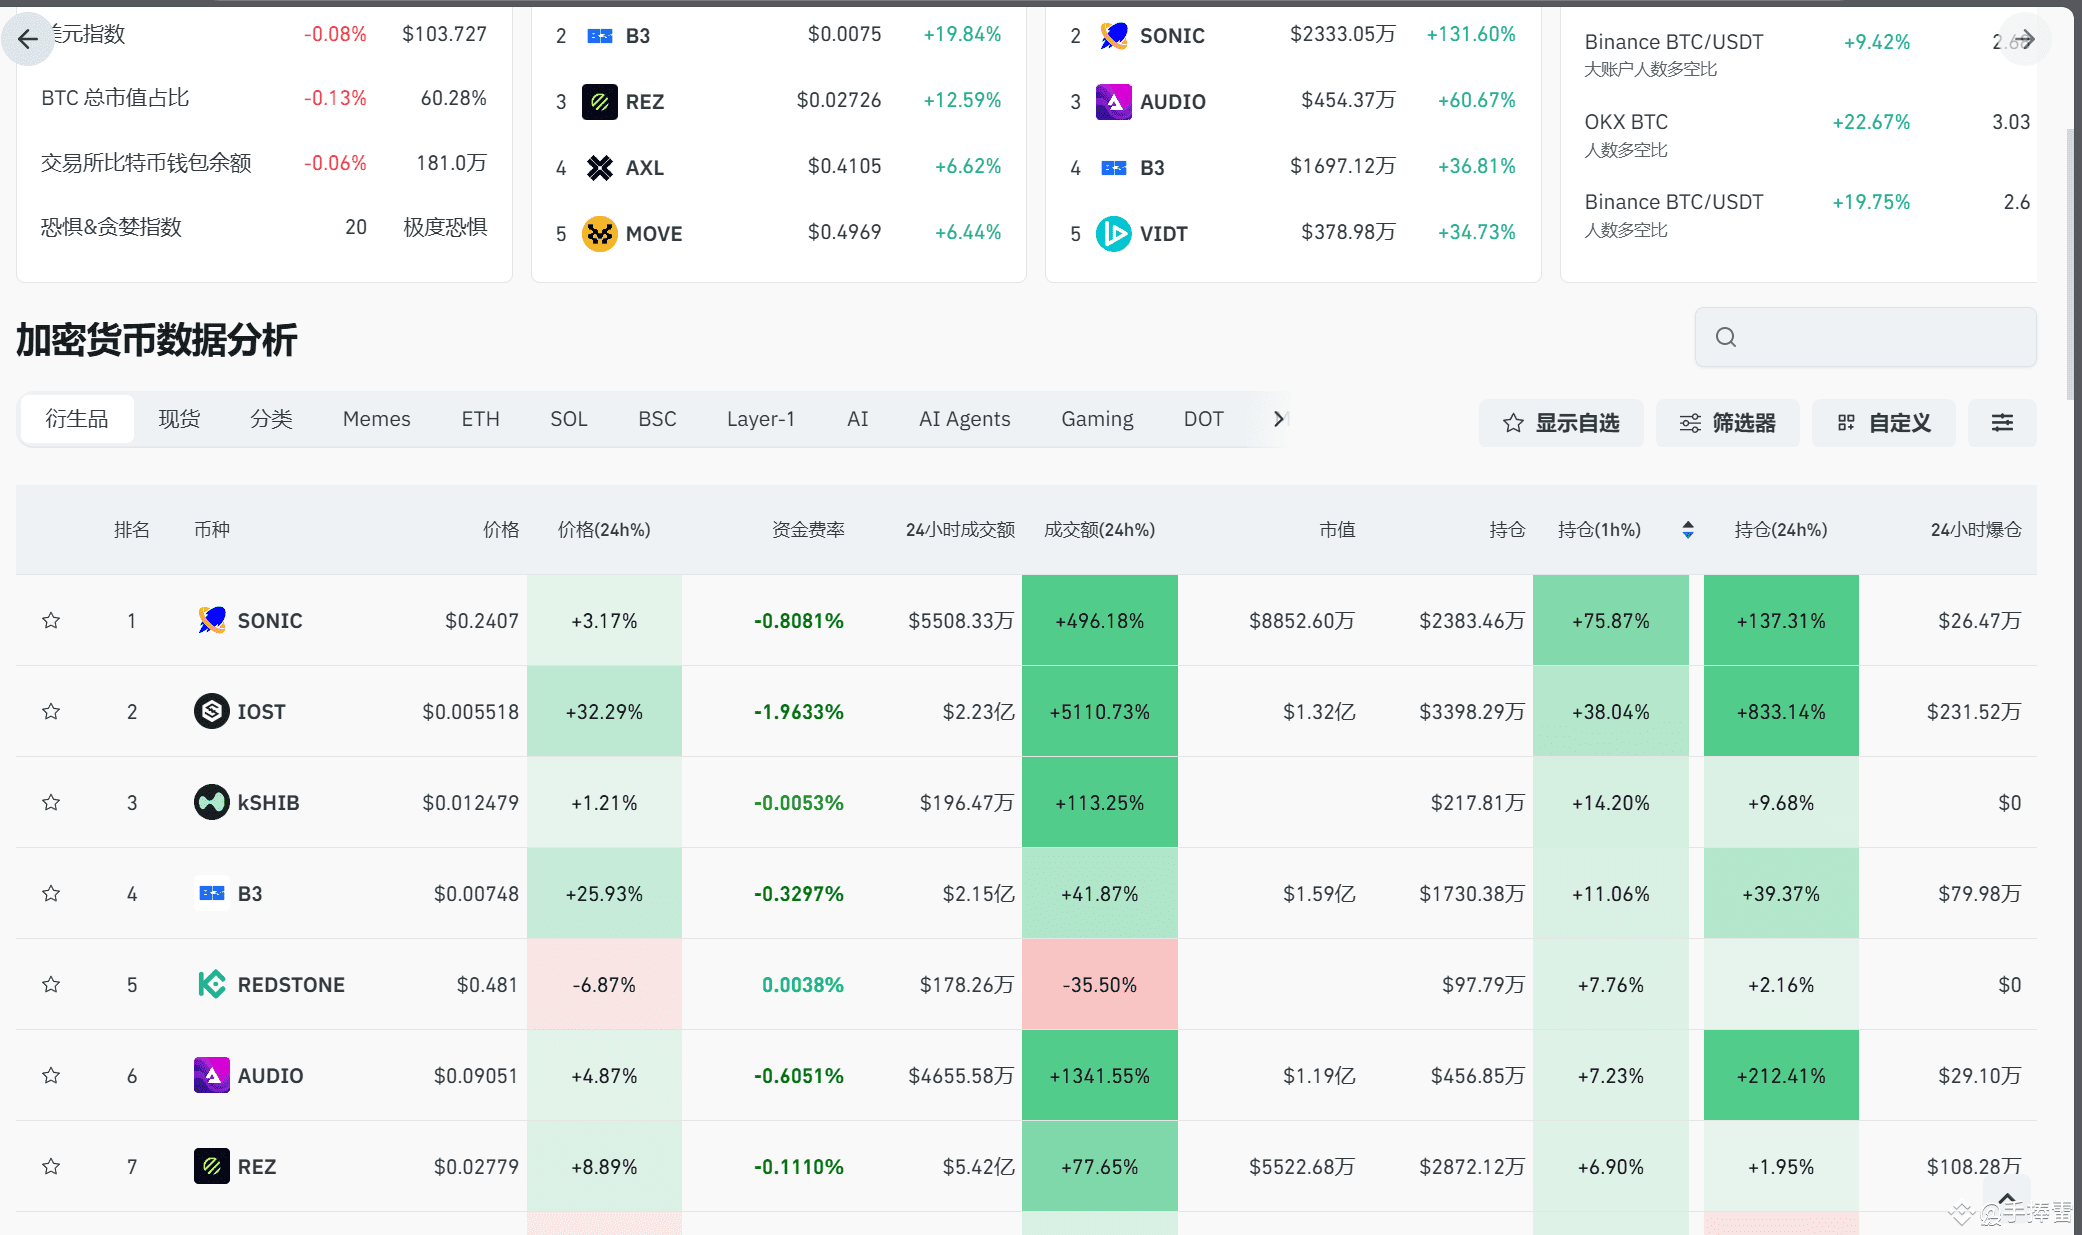
Task: Click the back arrow at top left
Action: (x=28, y=39)
